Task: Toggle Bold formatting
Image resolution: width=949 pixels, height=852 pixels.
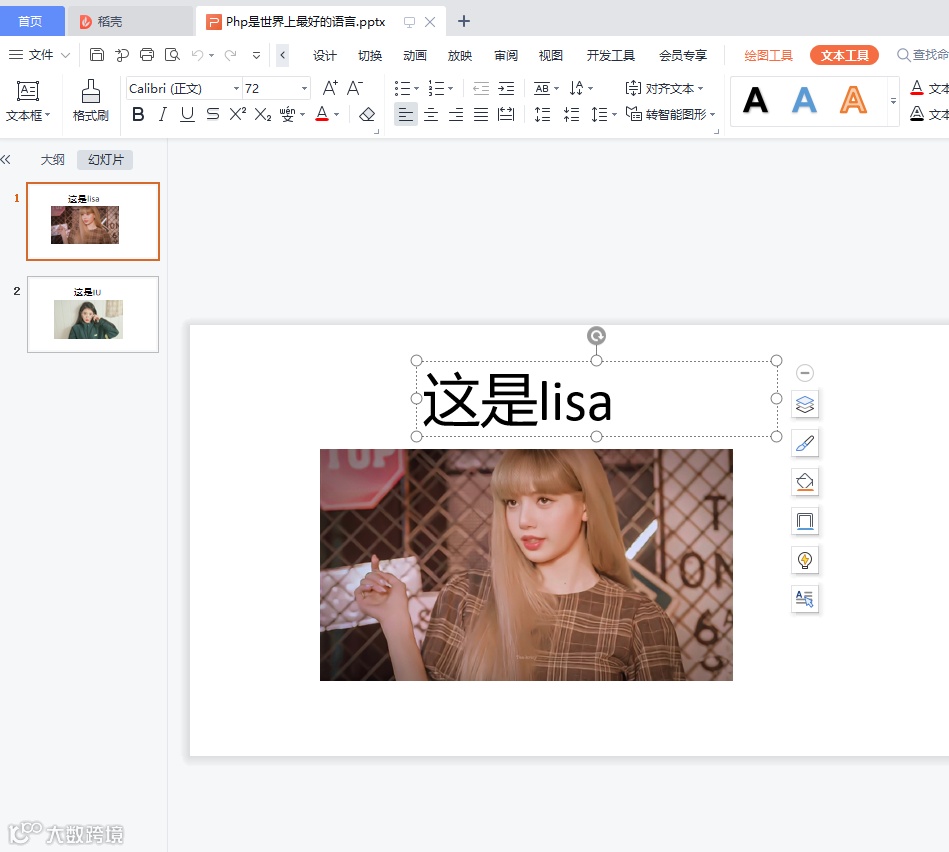Action: [x=138, y=114]
